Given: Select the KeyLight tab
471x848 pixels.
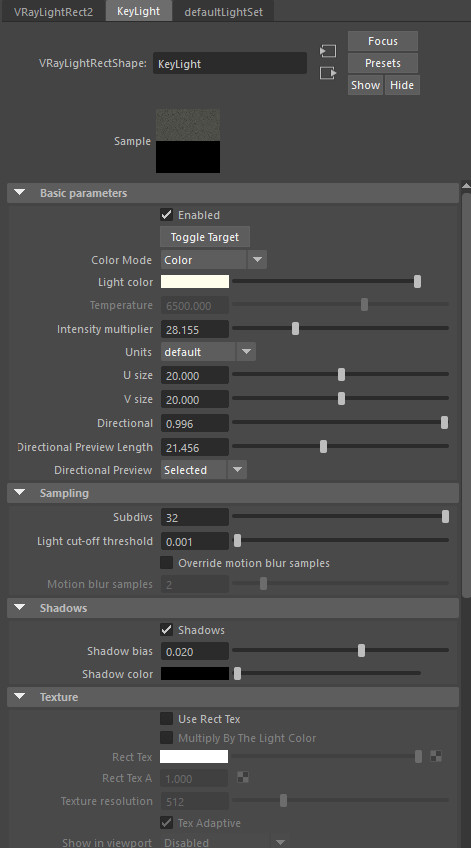Looking at the screenshot, I should tap(138, 11).
